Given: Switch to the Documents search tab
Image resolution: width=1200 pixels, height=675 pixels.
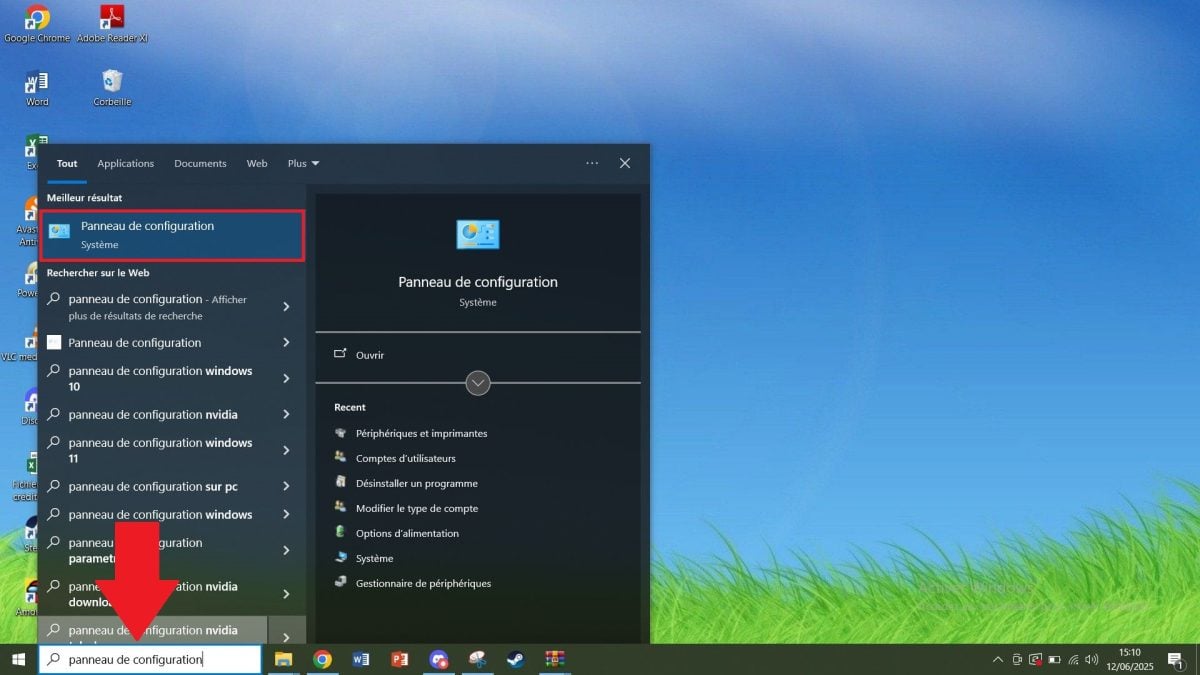Looking at the screenshot, I should 200,163.
